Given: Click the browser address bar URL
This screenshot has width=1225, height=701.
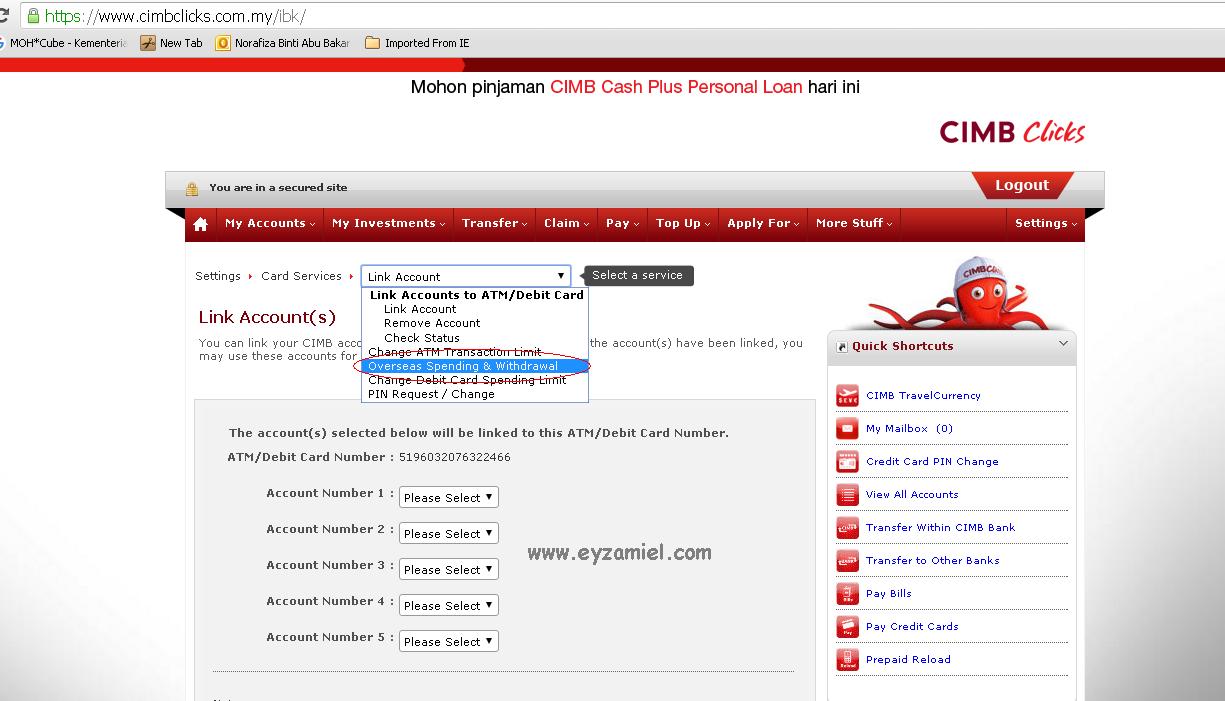Looking at the screenshot, I should 175,16.
